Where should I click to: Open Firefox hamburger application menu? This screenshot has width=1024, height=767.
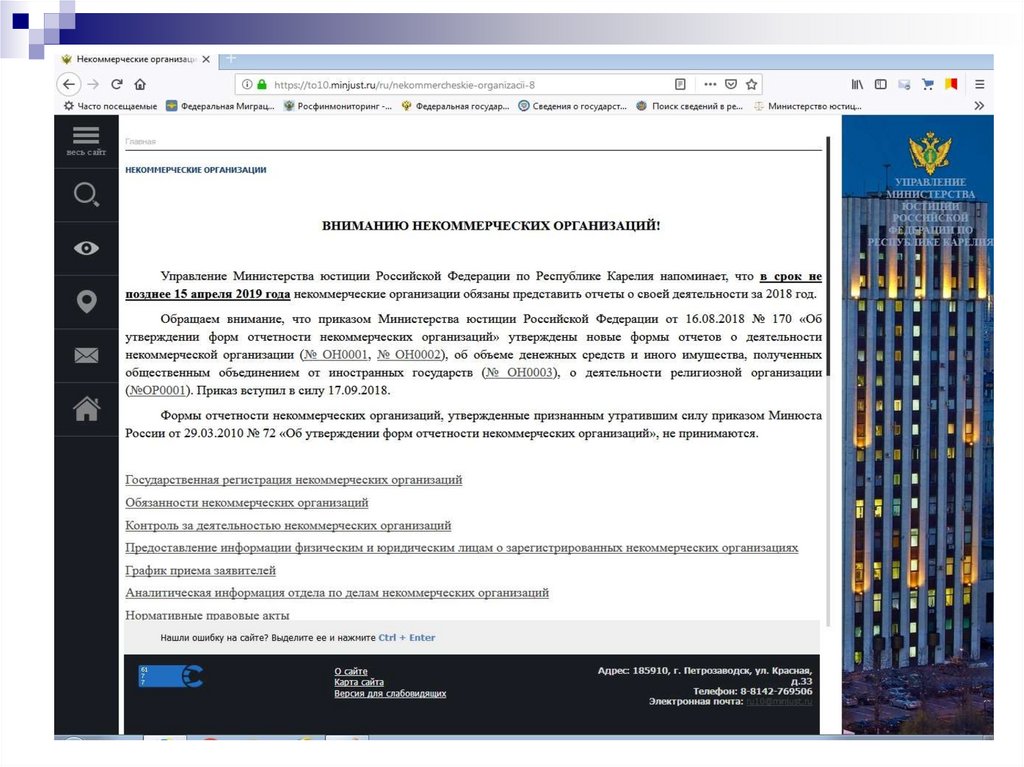[980, 84]
